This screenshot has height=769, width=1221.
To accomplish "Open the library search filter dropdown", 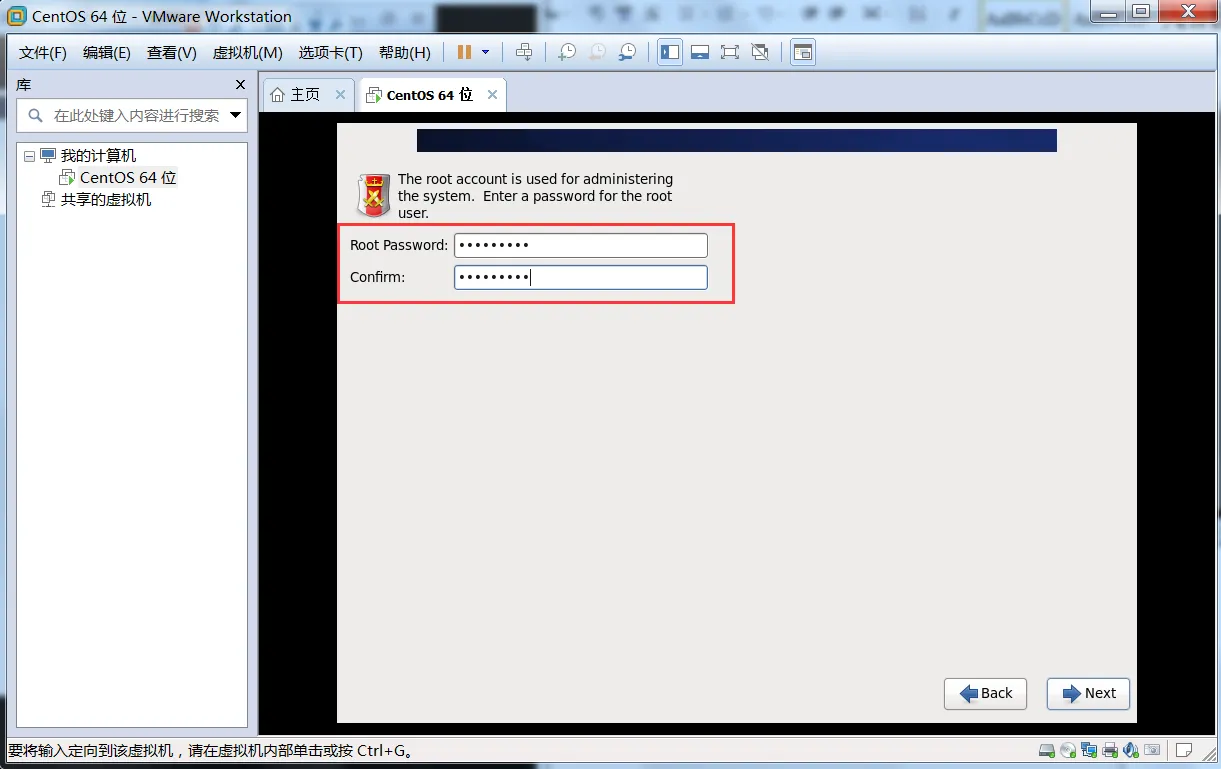I will 236,115.
